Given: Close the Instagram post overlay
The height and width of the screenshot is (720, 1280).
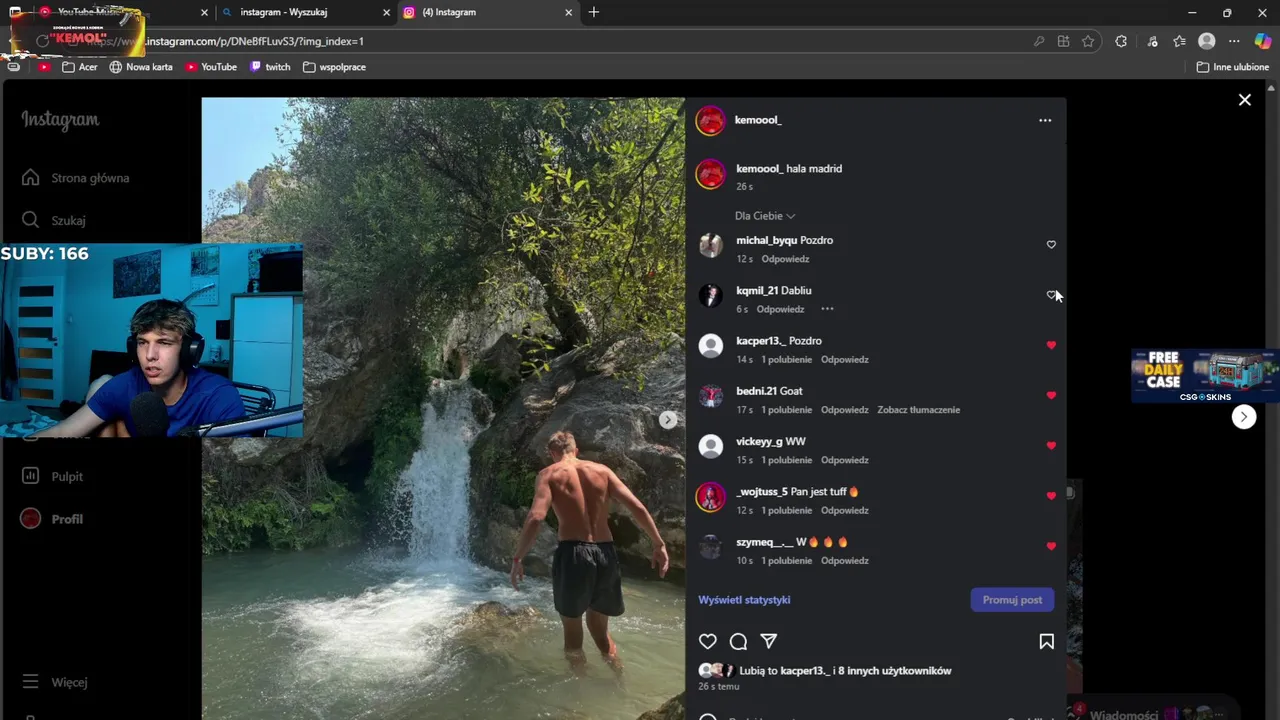Looking at the screenshot, I should point(1245,100).
